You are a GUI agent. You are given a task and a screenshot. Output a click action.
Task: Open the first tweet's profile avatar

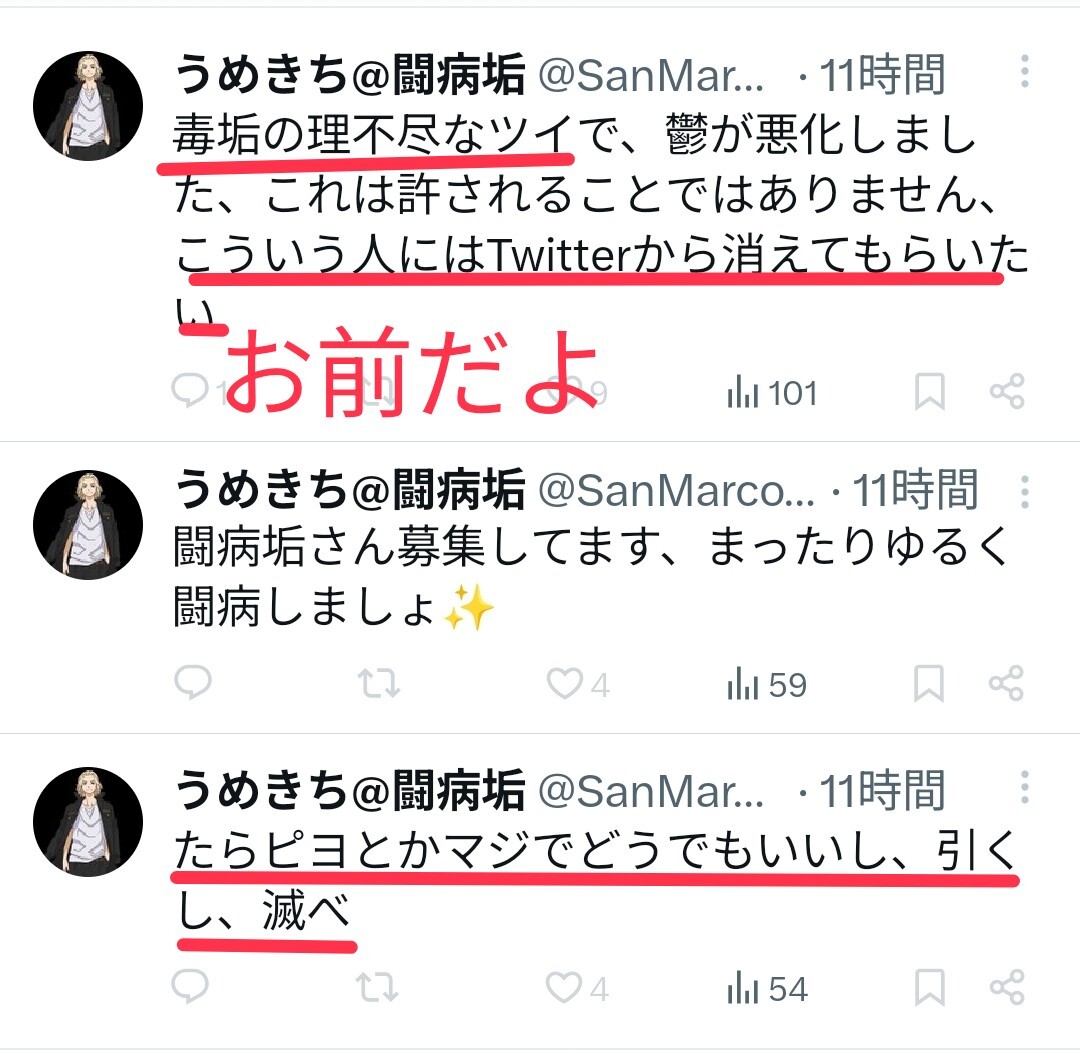click(x=88, y=105)
